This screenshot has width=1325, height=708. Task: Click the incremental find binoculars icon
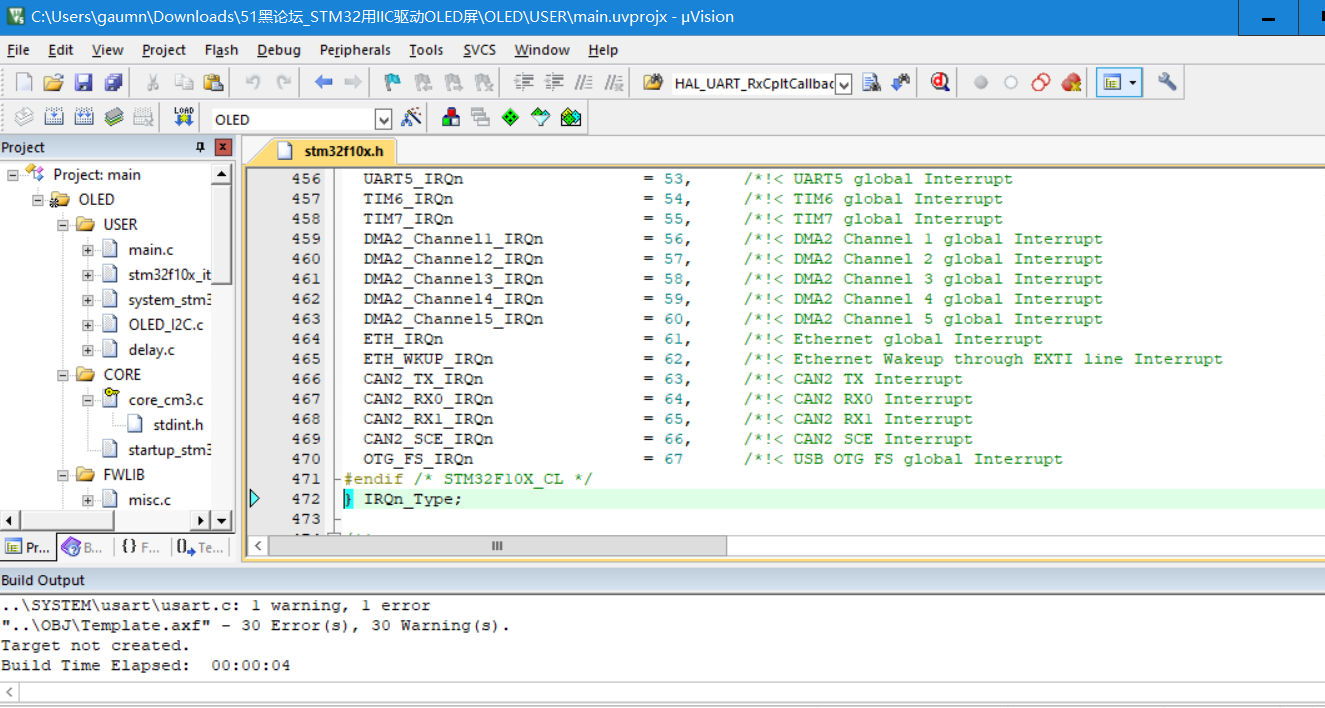click(x=901, y=82)
